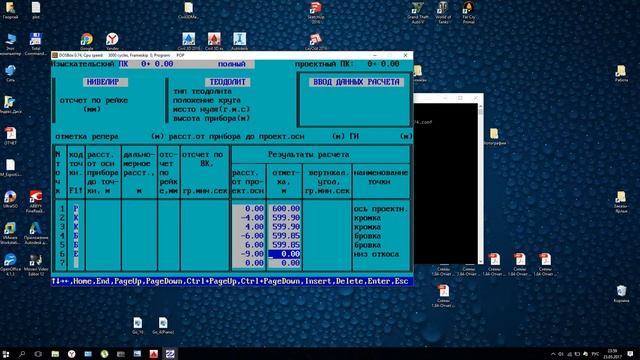640x360 pixels.
Task: Launch World of Tanks shortcut
Action: [x=443, y=12]
